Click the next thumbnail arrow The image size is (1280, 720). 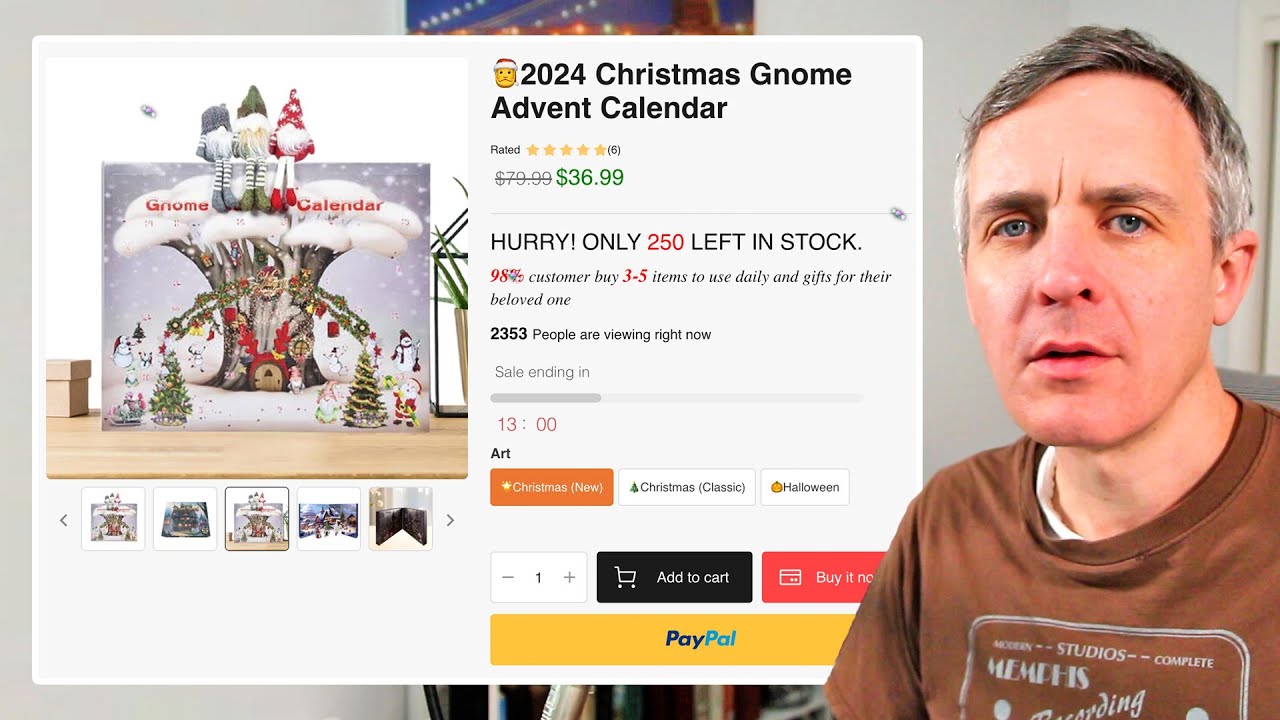pos(450,520)
